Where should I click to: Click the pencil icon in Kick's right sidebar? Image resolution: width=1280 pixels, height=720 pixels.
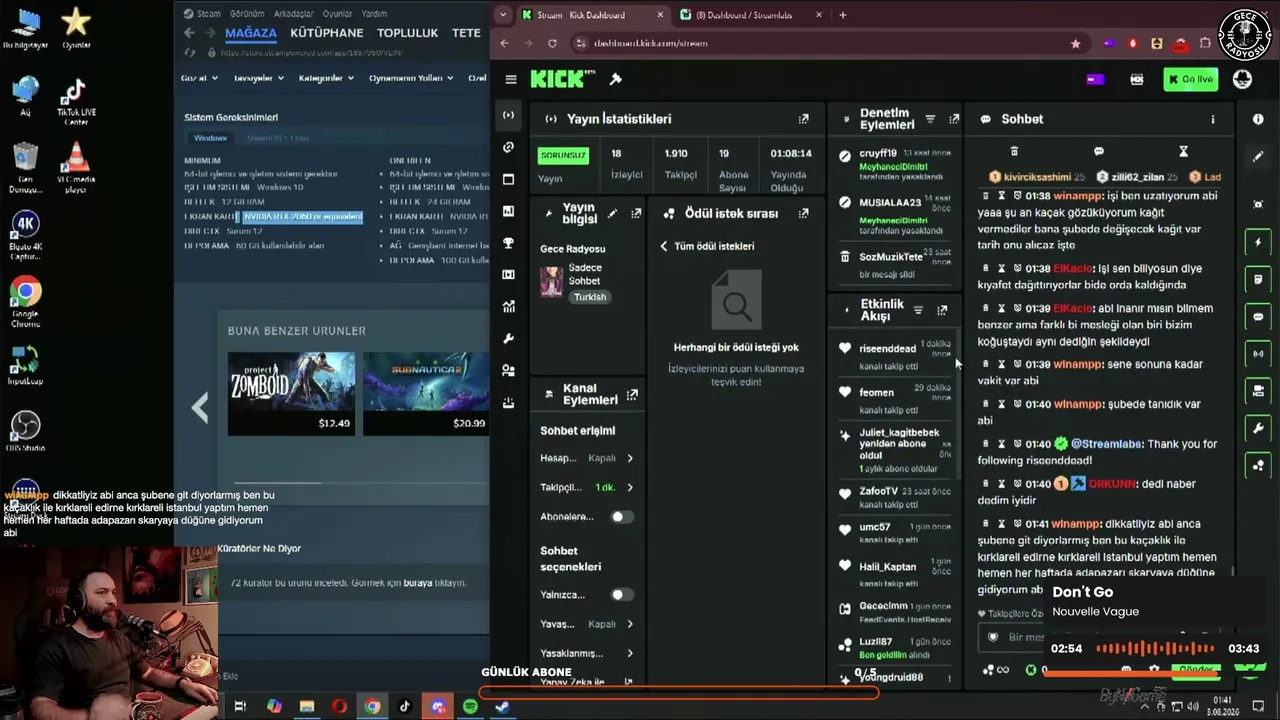pyautogui.click(x=1258, y=157)
